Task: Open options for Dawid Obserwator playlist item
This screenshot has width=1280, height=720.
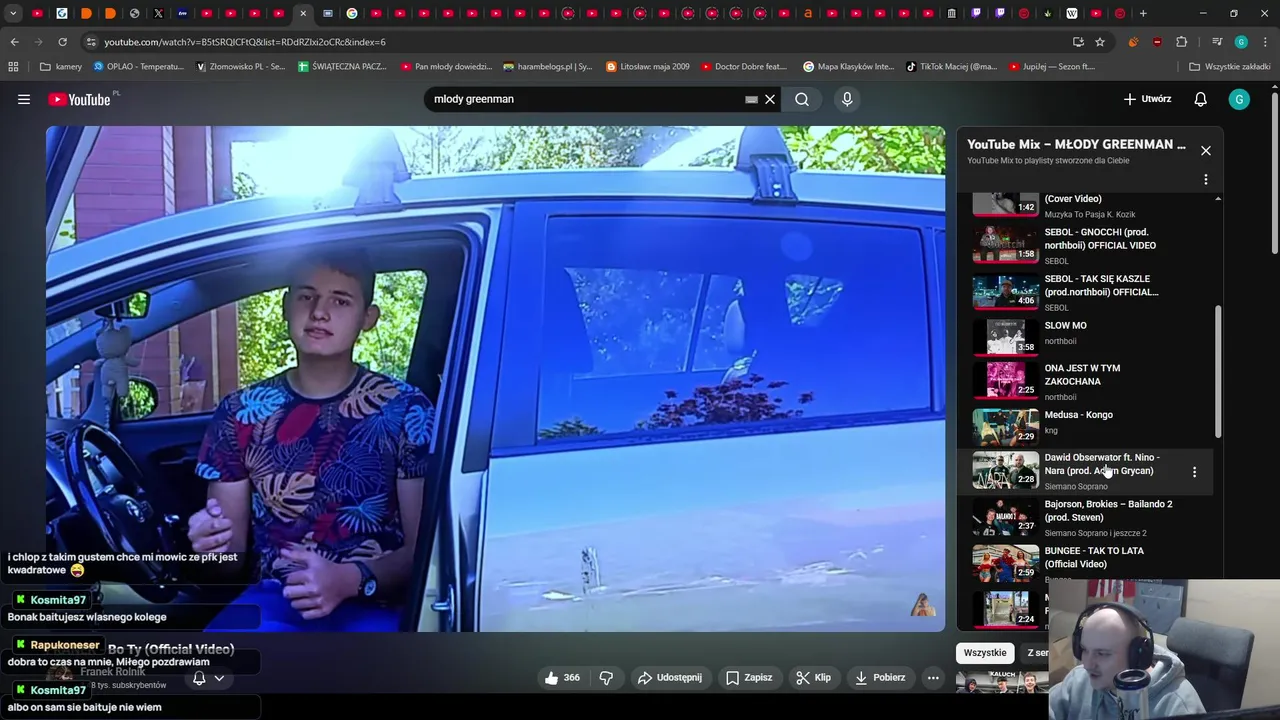Action: 1194,472
